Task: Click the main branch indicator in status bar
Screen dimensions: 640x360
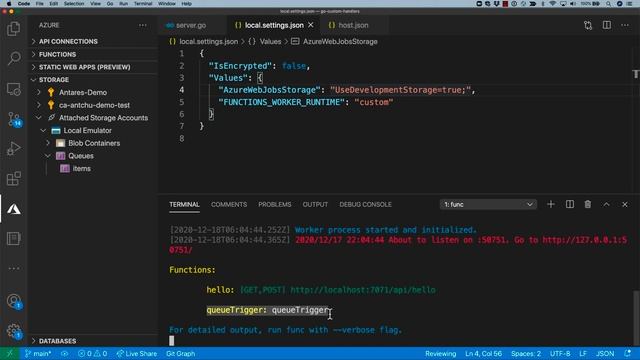Action: click(38, 353)
